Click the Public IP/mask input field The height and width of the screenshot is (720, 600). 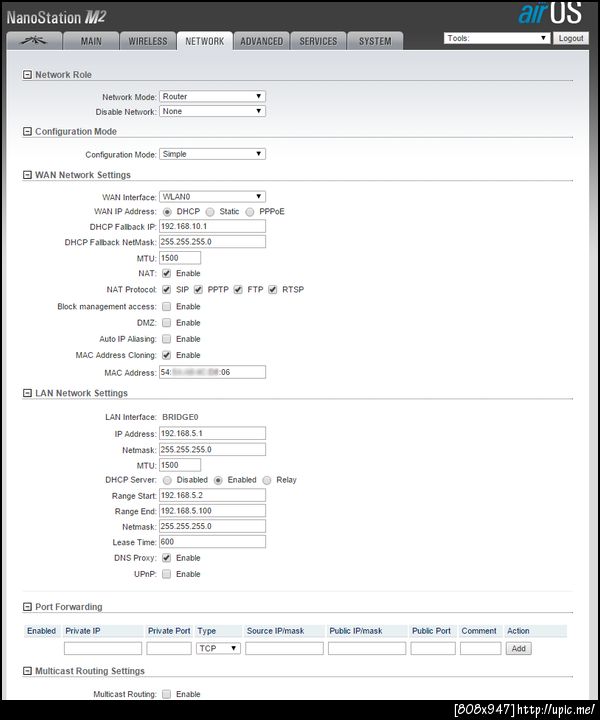(367, 648)
